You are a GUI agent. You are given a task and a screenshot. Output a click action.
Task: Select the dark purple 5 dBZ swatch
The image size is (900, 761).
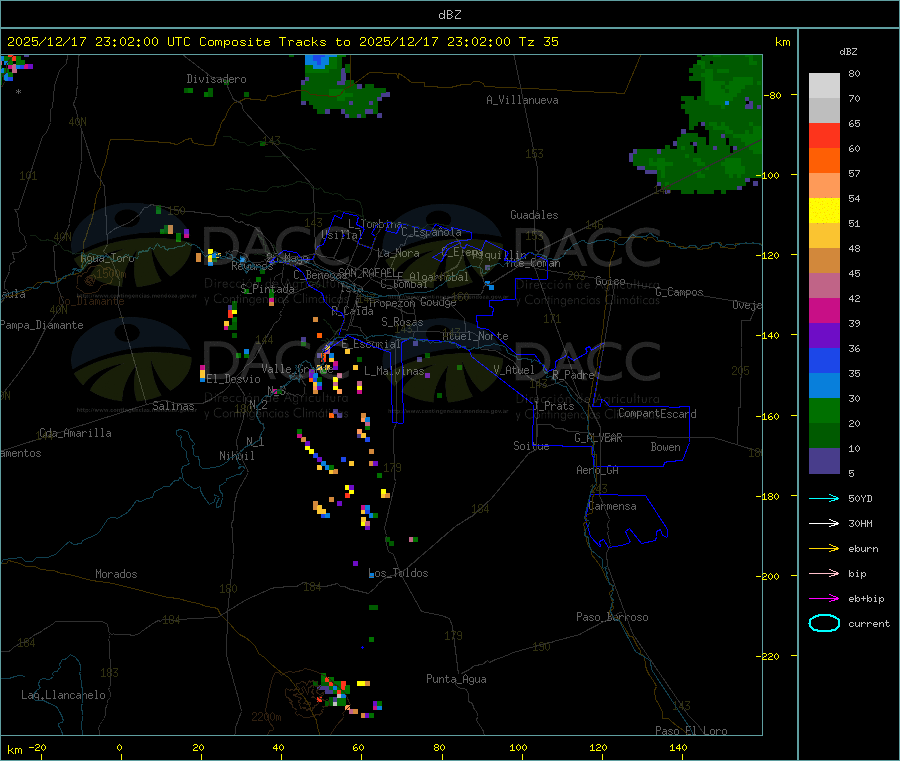coord(824,461)
